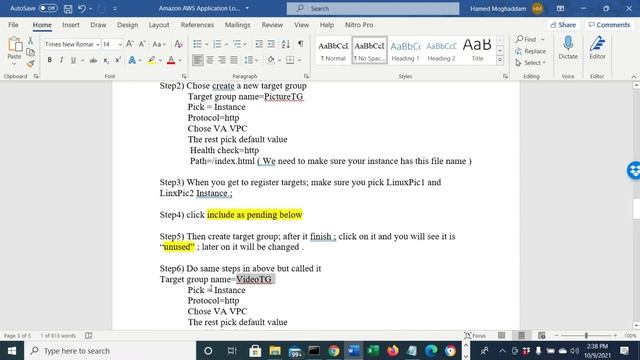Screen dimensions: 640x360
Task: Clear all formatting icon
Action: coord(178,44)
